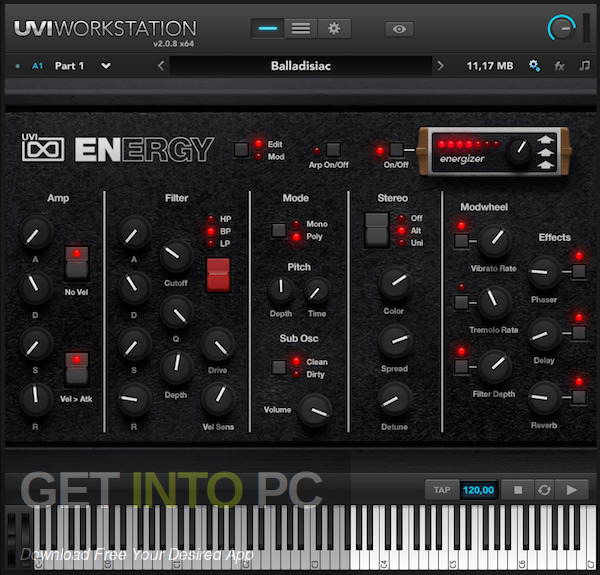
Task: Click the top arrow on the energizer
Action: pyautogui.click(x=546, y=139)
